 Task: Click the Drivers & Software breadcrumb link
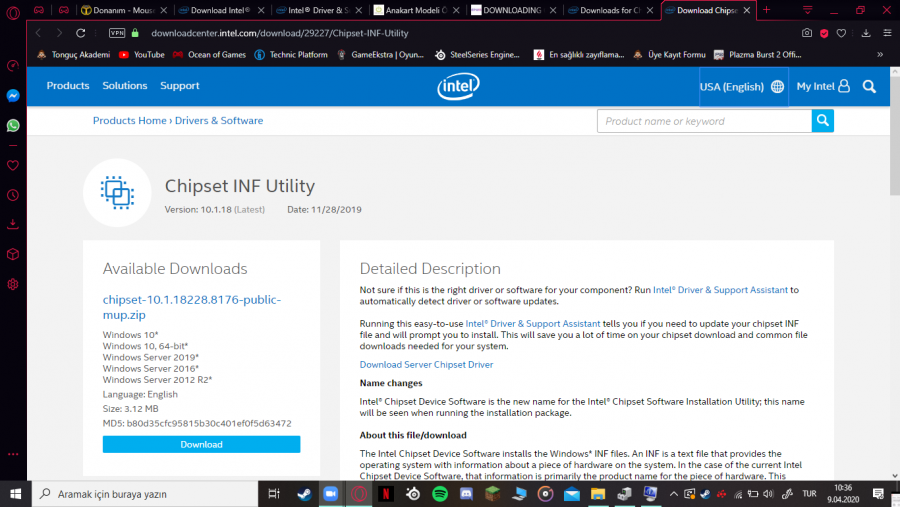point(219,121)
